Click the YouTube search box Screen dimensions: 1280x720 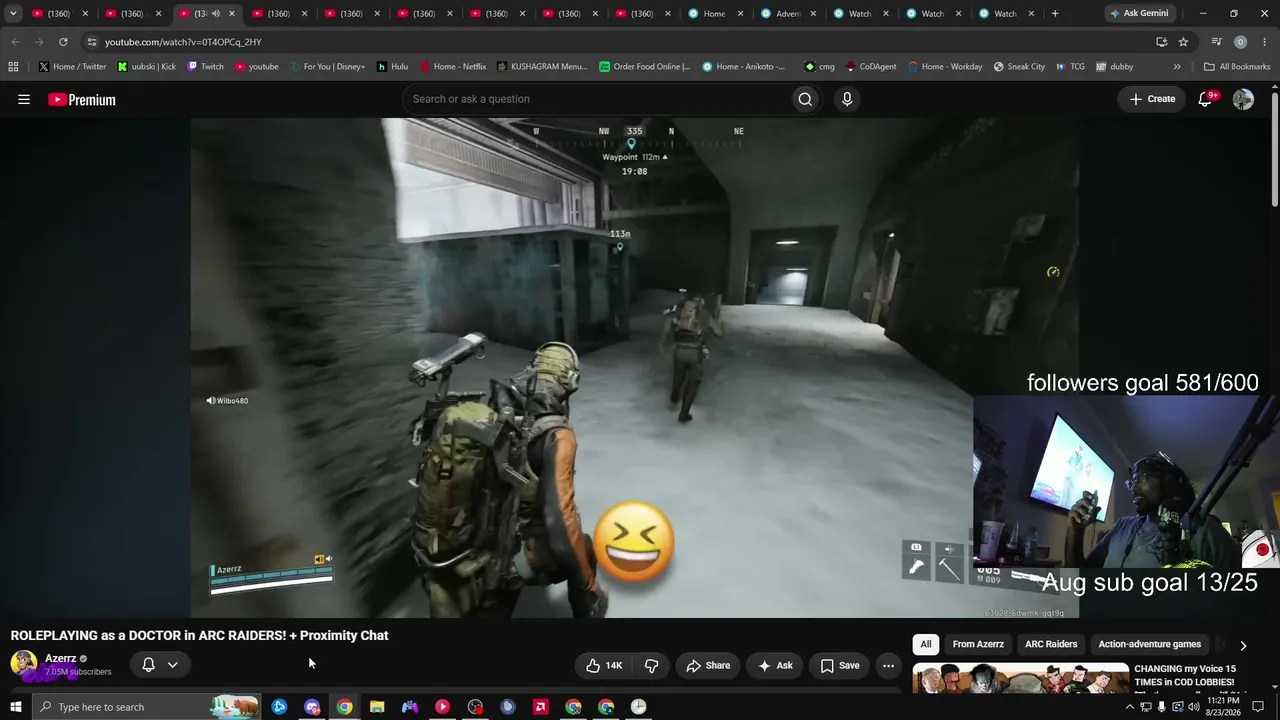pos(595,99)
